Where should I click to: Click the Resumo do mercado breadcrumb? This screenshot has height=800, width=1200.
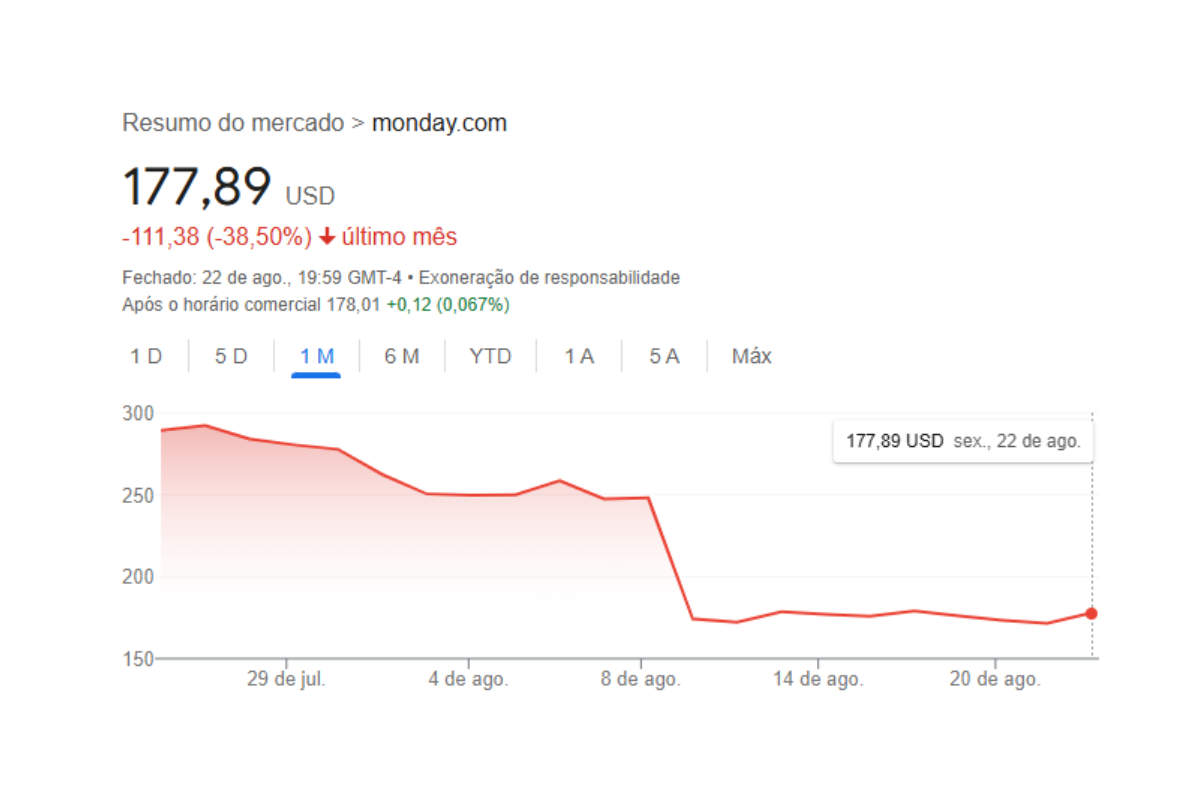point(232,123)
